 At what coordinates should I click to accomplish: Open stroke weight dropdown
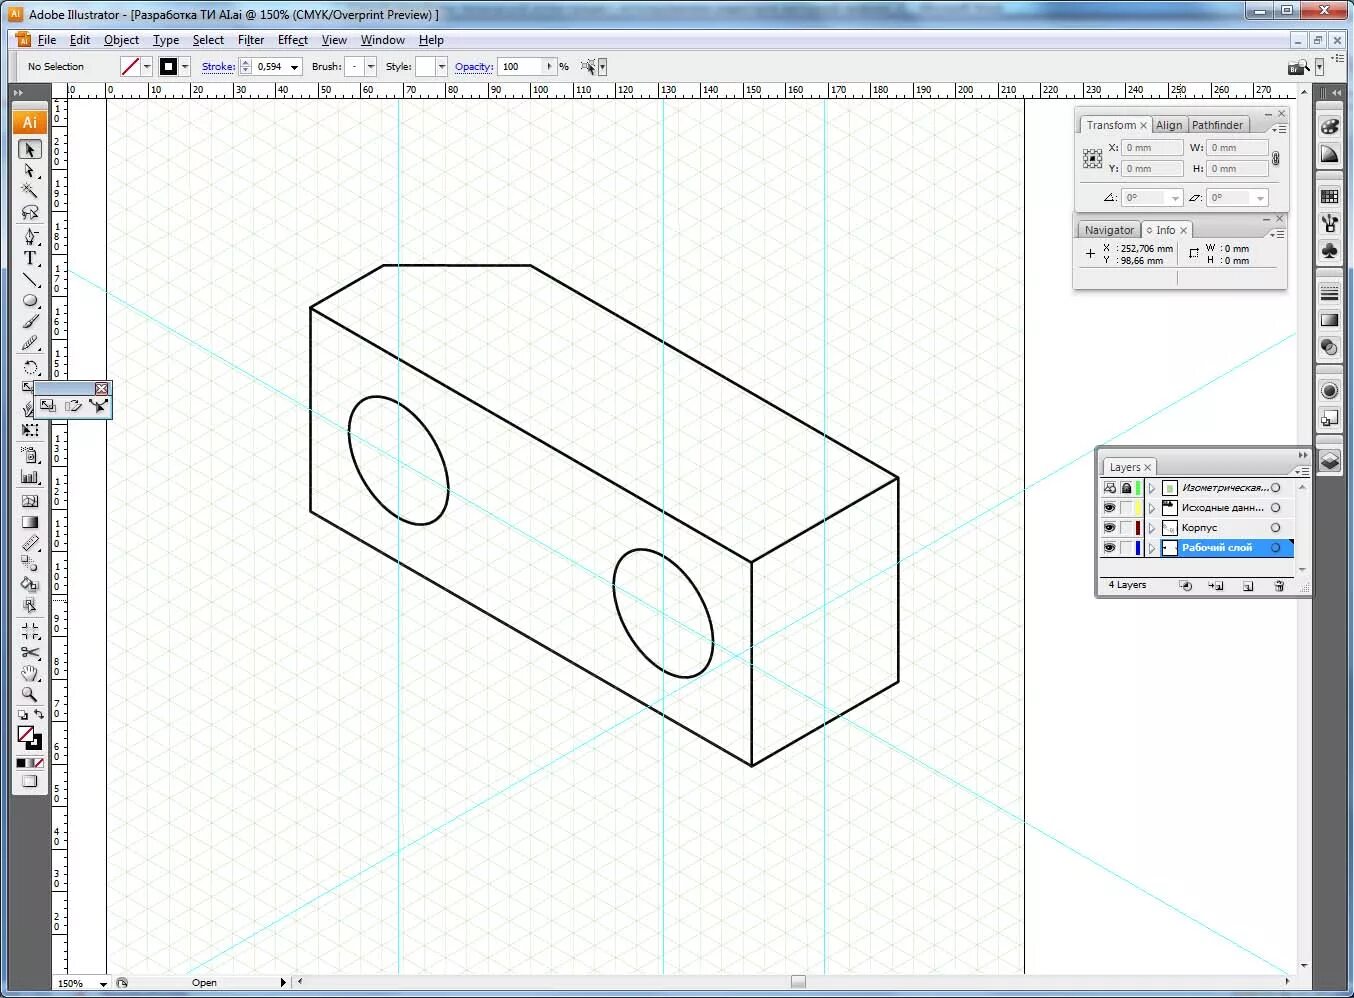[294, 67]
